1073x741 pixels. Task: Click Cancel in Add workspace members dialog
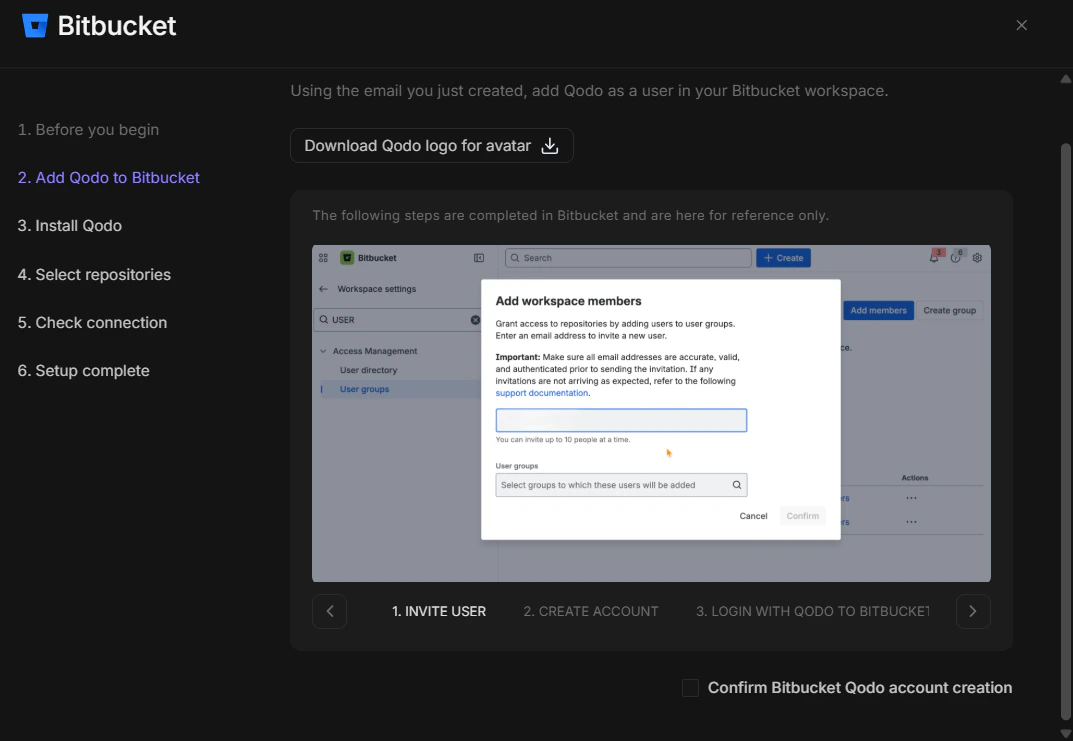tap(753, 516)
